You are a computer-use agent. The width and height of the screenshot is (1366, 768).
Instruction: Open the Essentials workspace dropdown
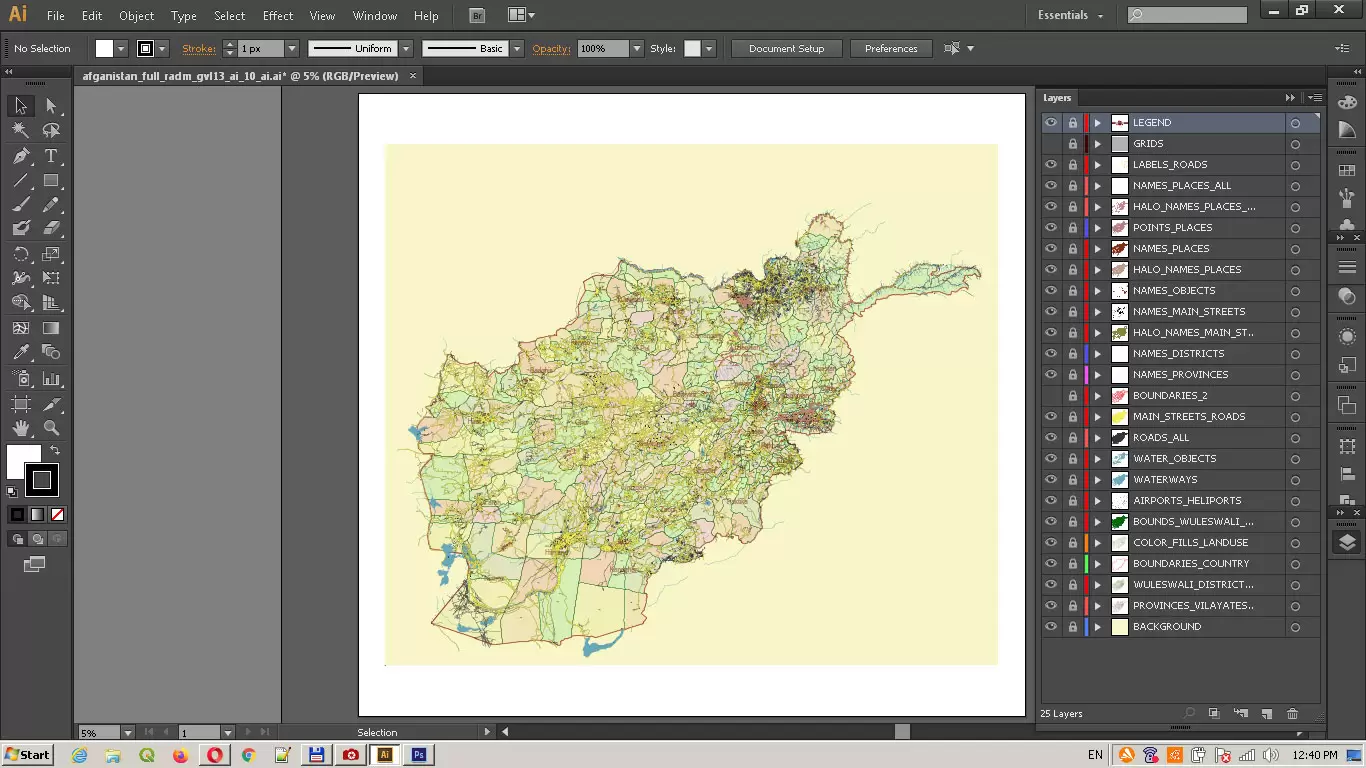[1071, 15]
